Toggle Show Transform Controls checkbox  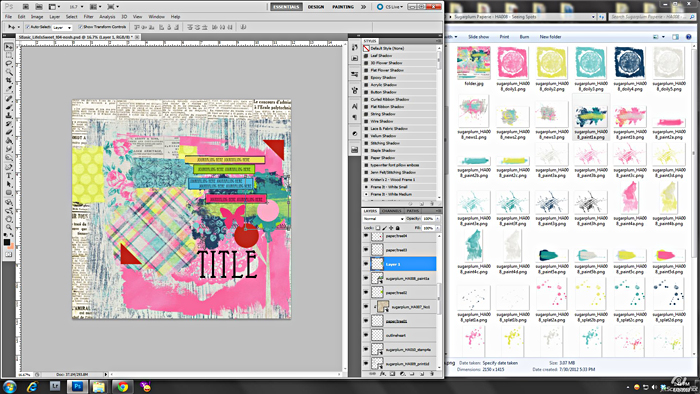(80, 27)
